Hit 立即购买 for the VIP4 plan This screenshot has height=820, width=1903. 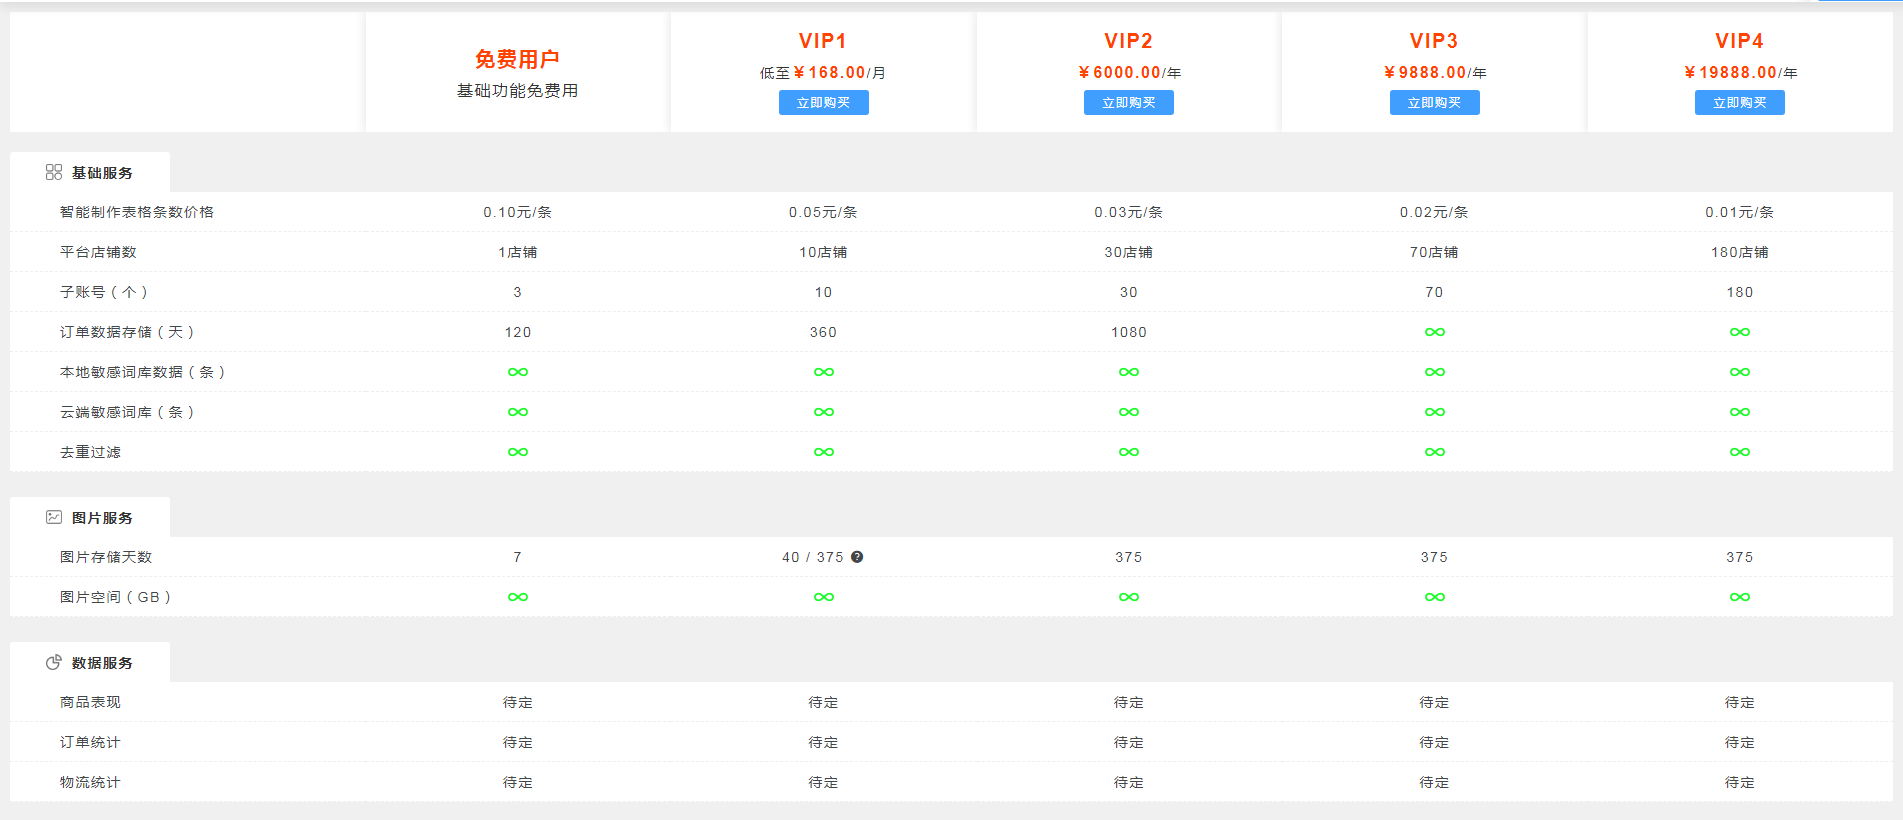pos(1739,103)
